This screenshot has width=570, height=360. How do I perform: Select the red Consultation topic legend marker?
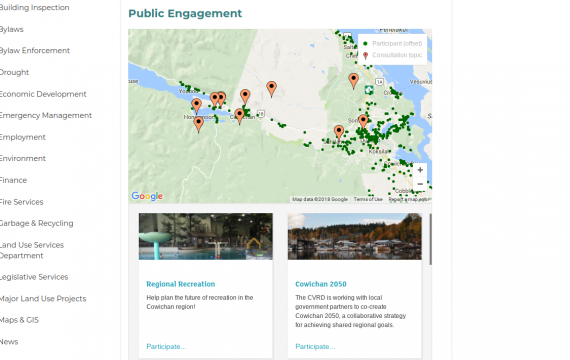pos(366,55)
